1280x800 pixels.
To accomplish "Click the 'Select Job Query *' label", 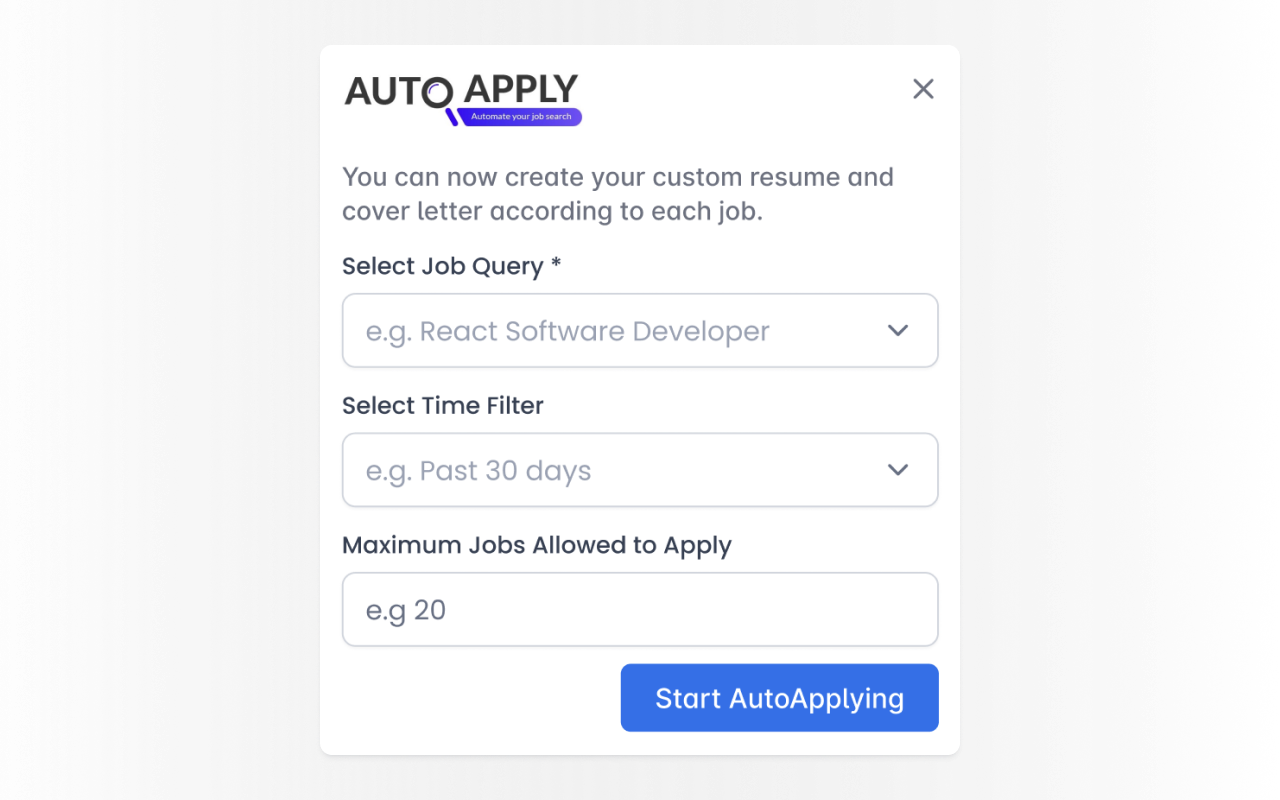I will 451,266.
